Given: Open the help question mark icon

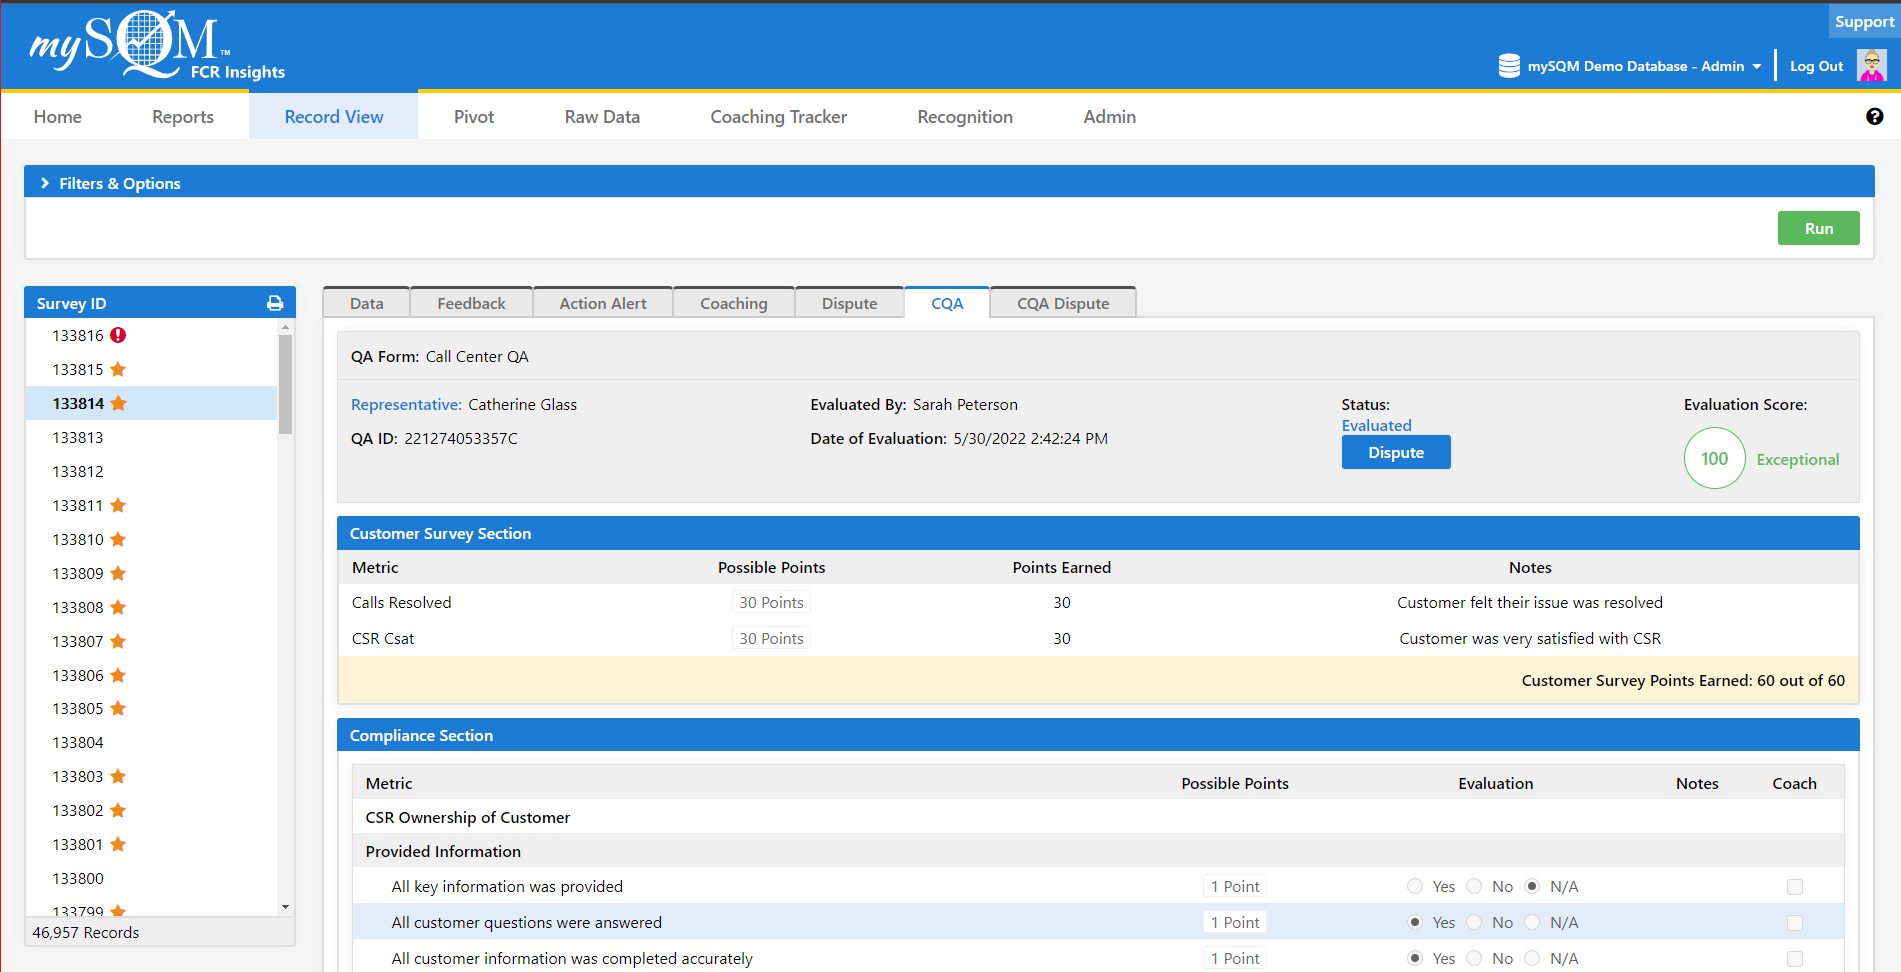Looking at the screenshot, I should point(1874,116).
